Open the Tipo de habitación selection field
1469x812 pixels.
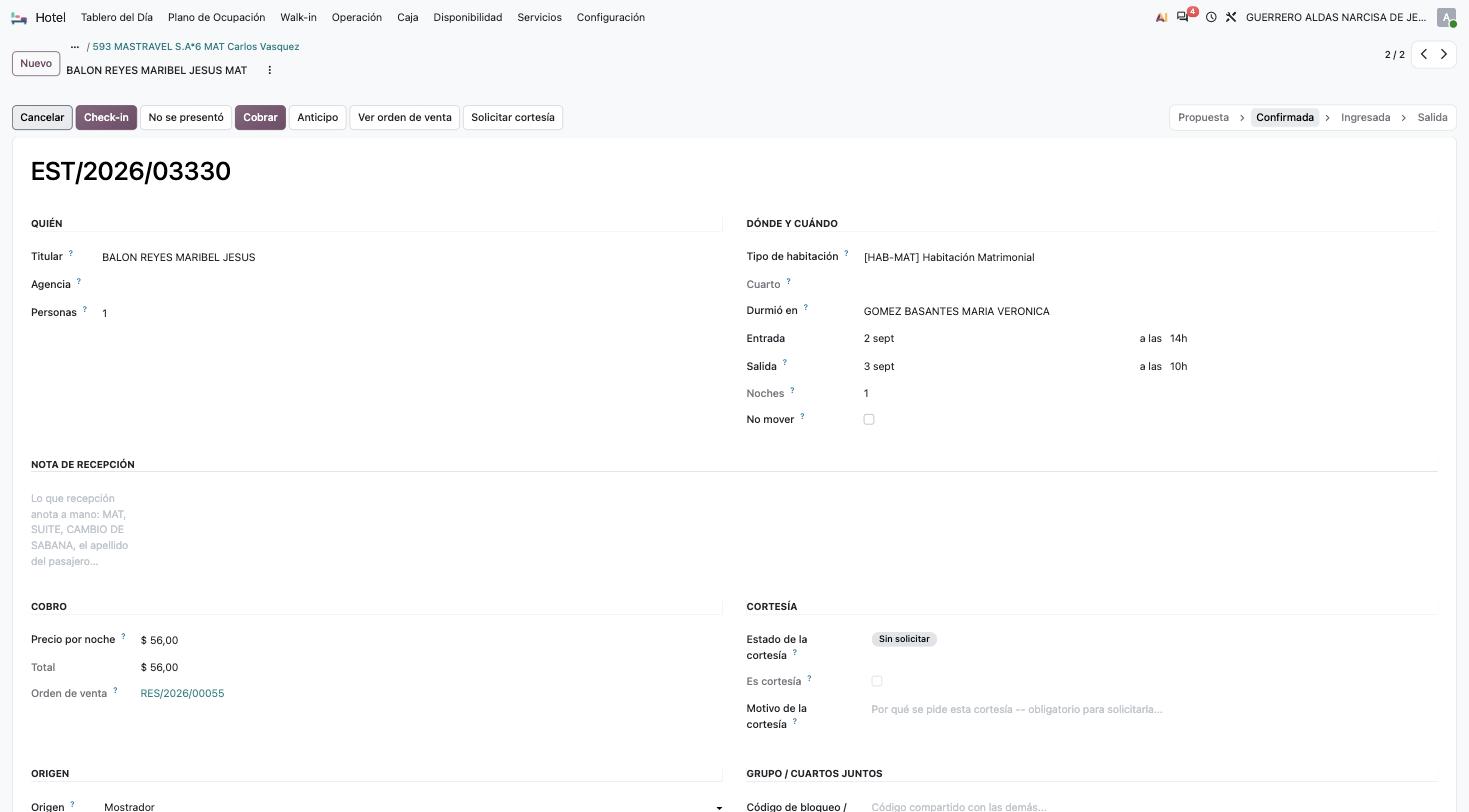[x=1150, y=257]
